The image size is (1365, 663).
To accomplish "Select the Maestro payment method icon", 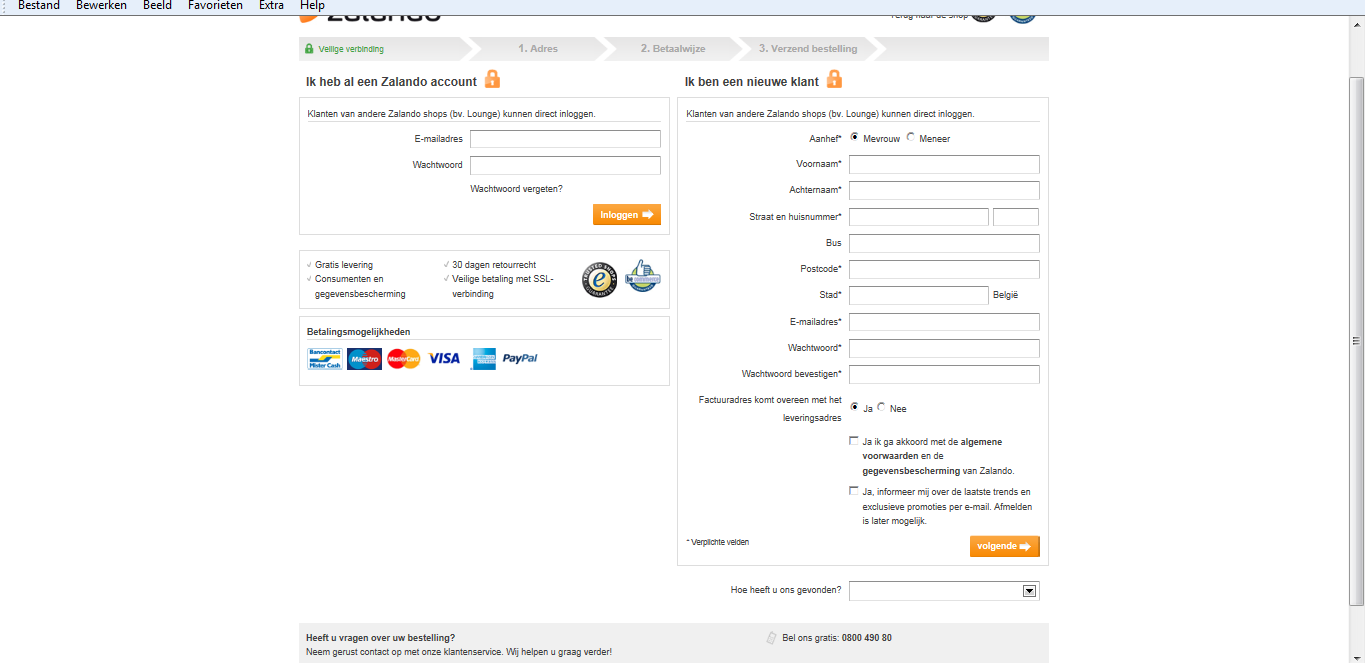I will point(364,358).
